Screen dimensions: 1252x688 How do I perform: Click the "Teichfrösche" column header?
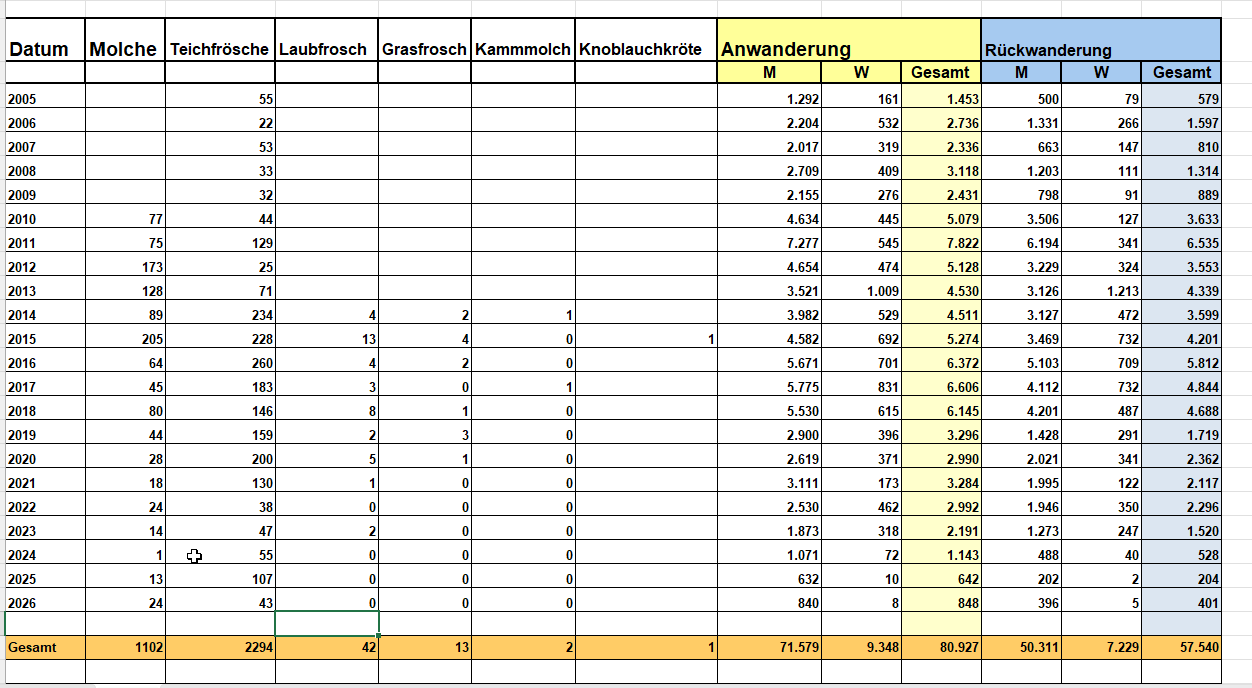click(219, 49)
